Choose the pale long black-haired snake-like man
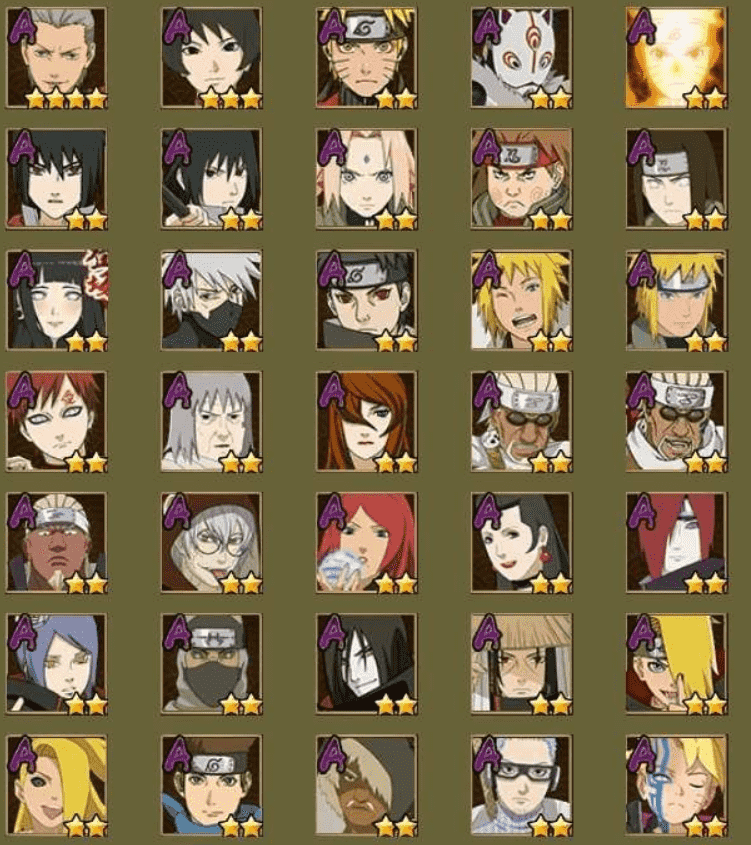This screenshot has width=751, height=845. pyautogui.click(x=366, y=664)
